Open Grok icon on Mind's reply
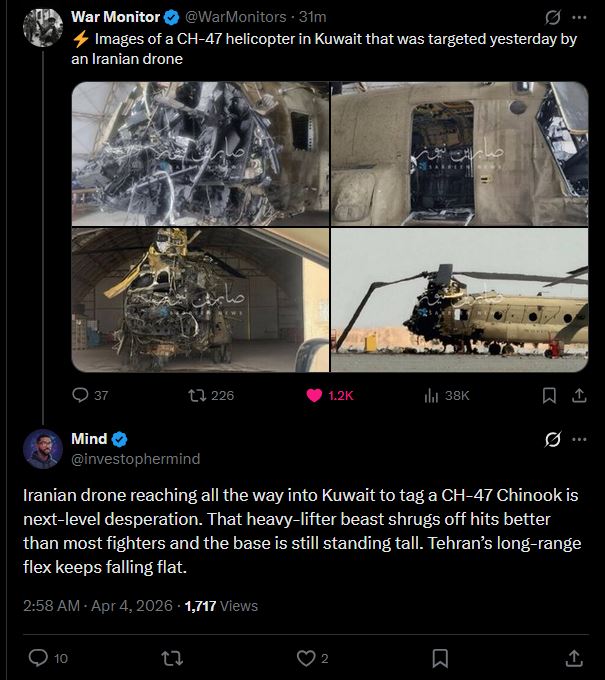Screen dimensions: 605x680 pyautogui.click(x=553, y=439)
